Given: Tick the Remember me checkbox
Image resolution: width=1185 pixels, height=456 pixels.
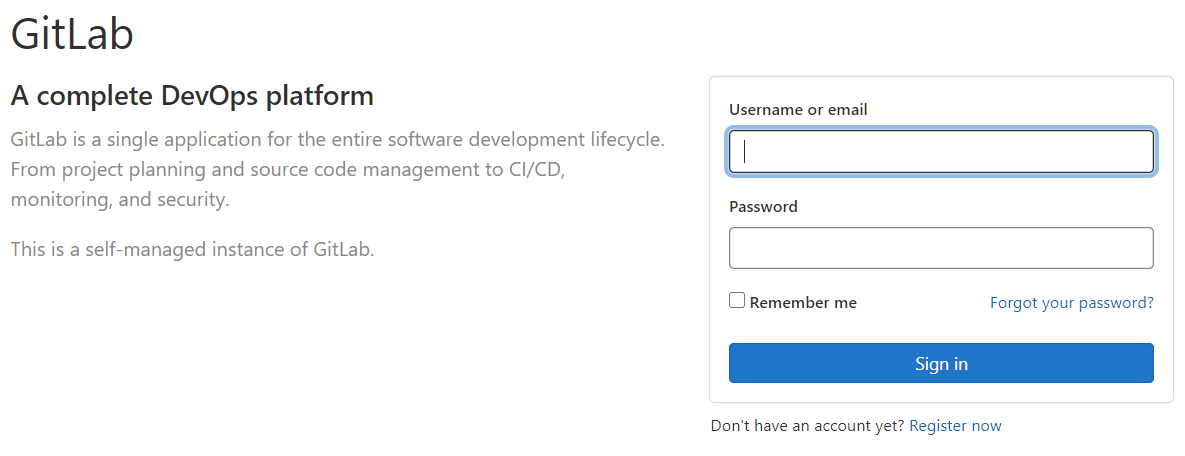Looking at the screenshot, I should click(x=737, y=301).
